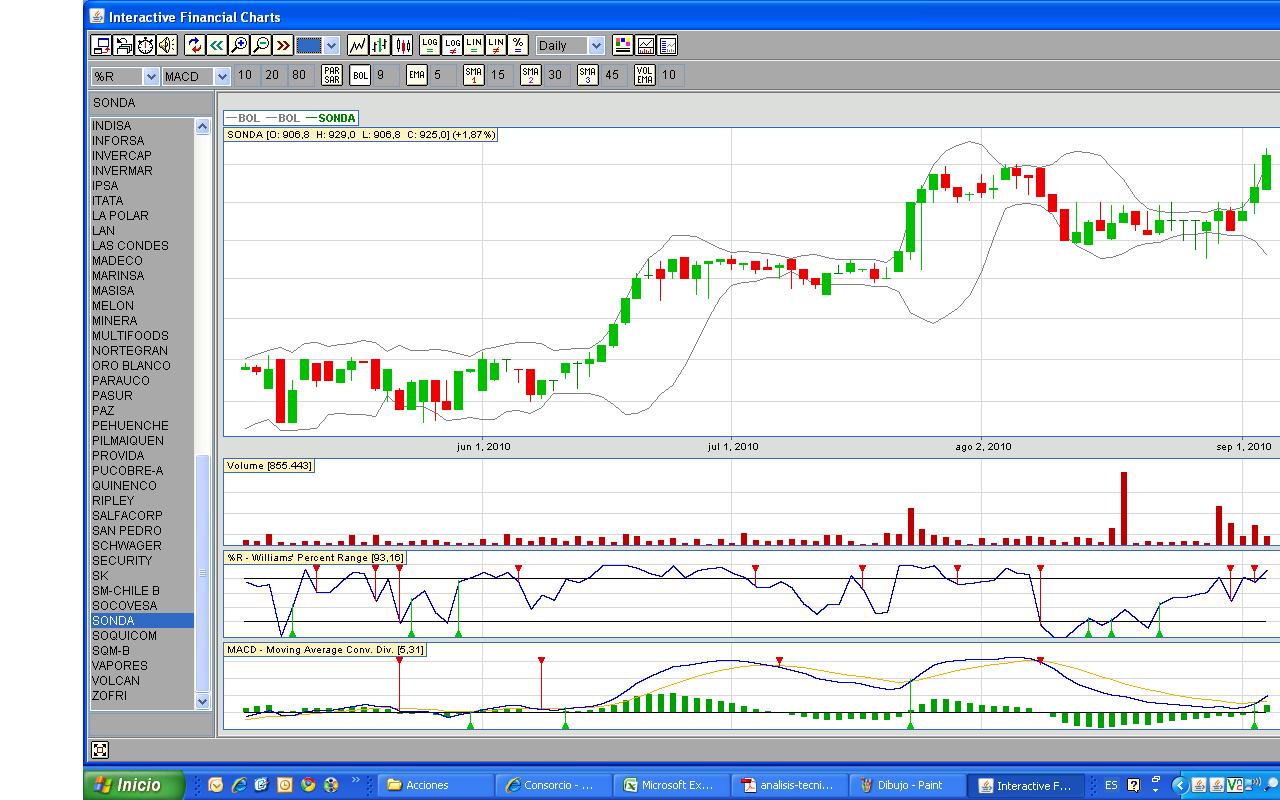This screenshot has width=1280, height=800.
Task: Toggle the PAR SAR indicator
Action: point(332,75)
